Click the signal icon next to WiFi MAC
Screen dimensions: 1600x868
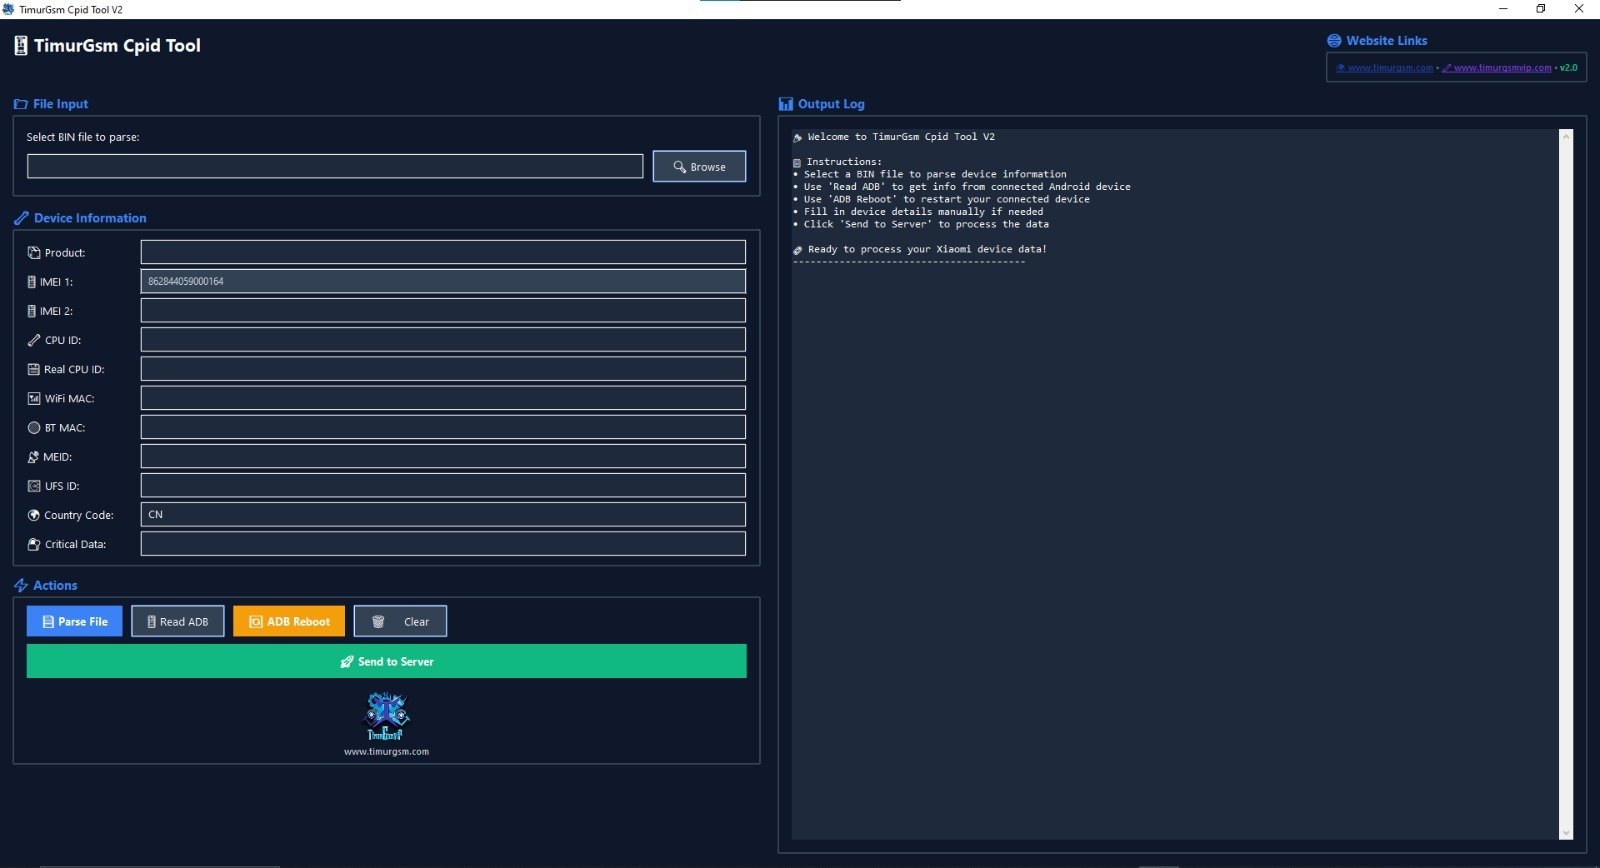pyautogui.click(x=34, y=398)
